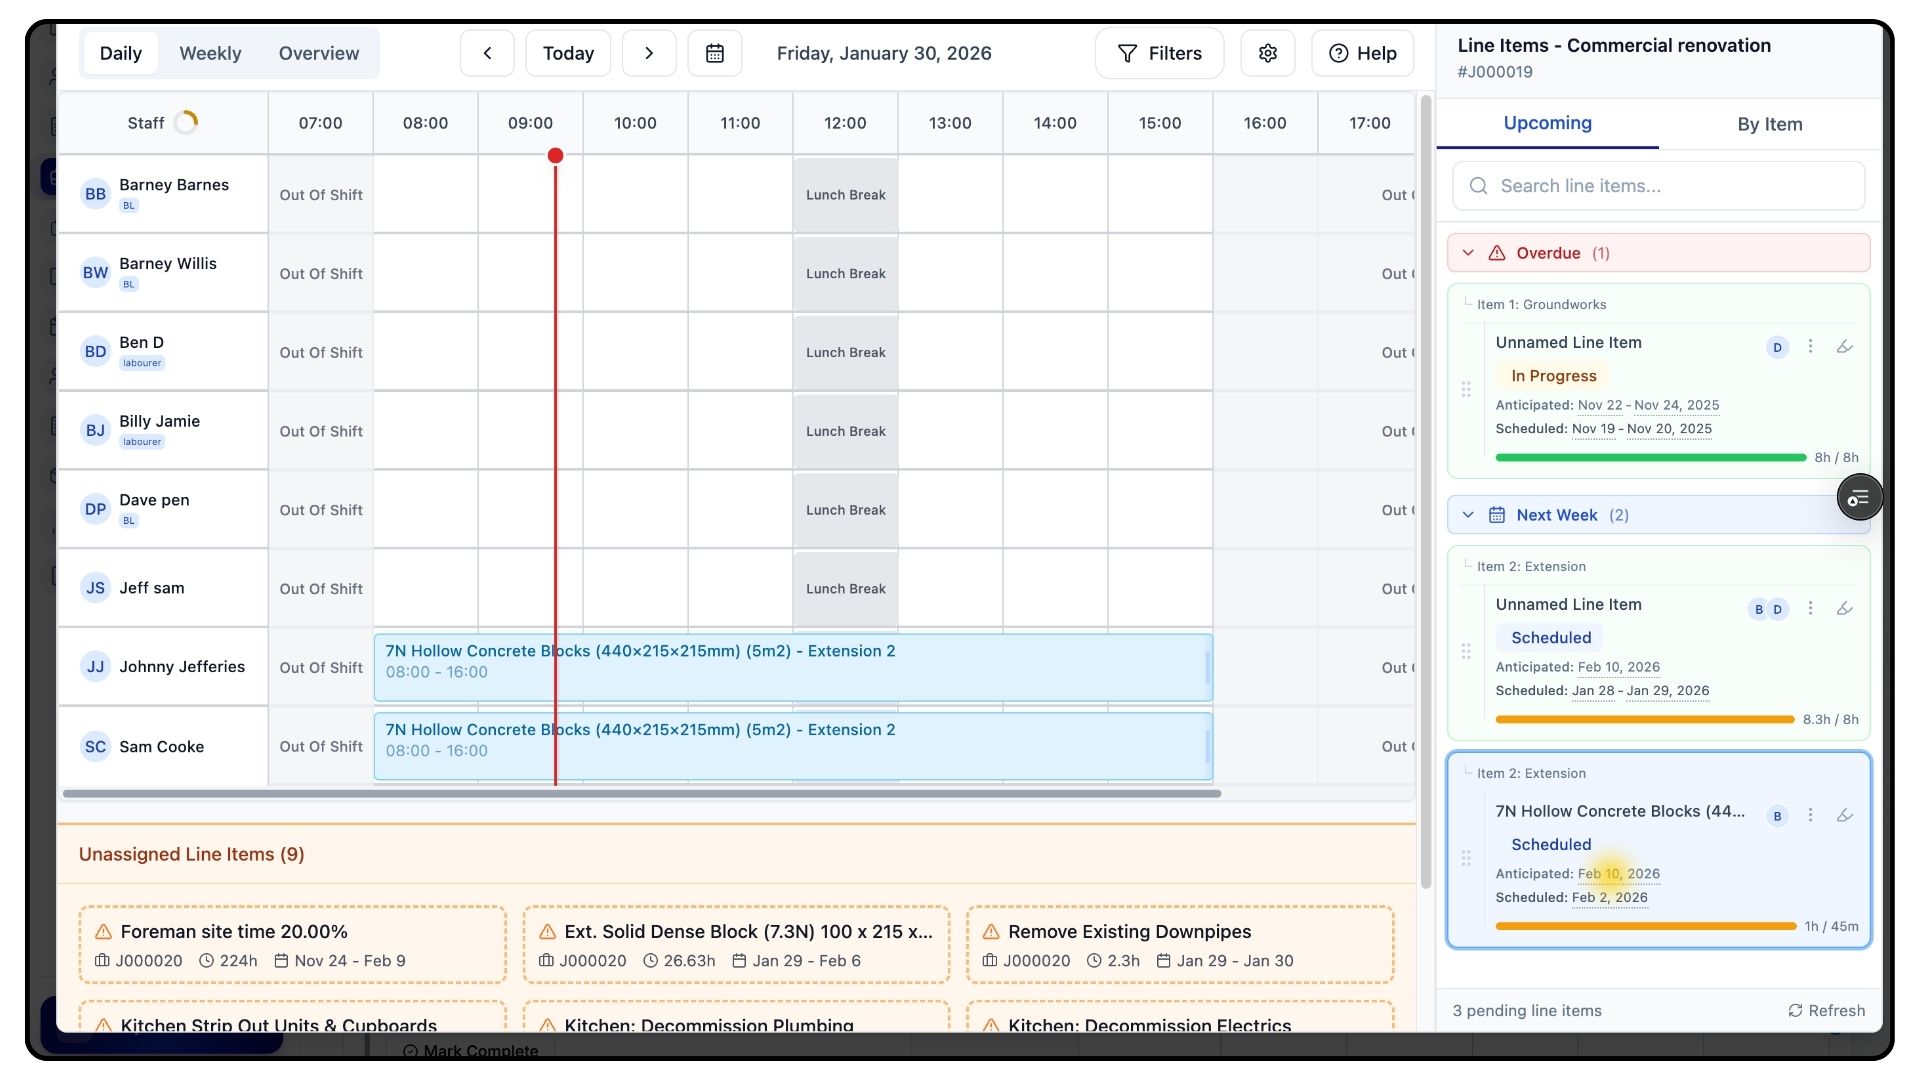The height and width of the screenshot is (1080, 1920).
Task: Switch to the Overview view
Action: [x=318, y=53]
